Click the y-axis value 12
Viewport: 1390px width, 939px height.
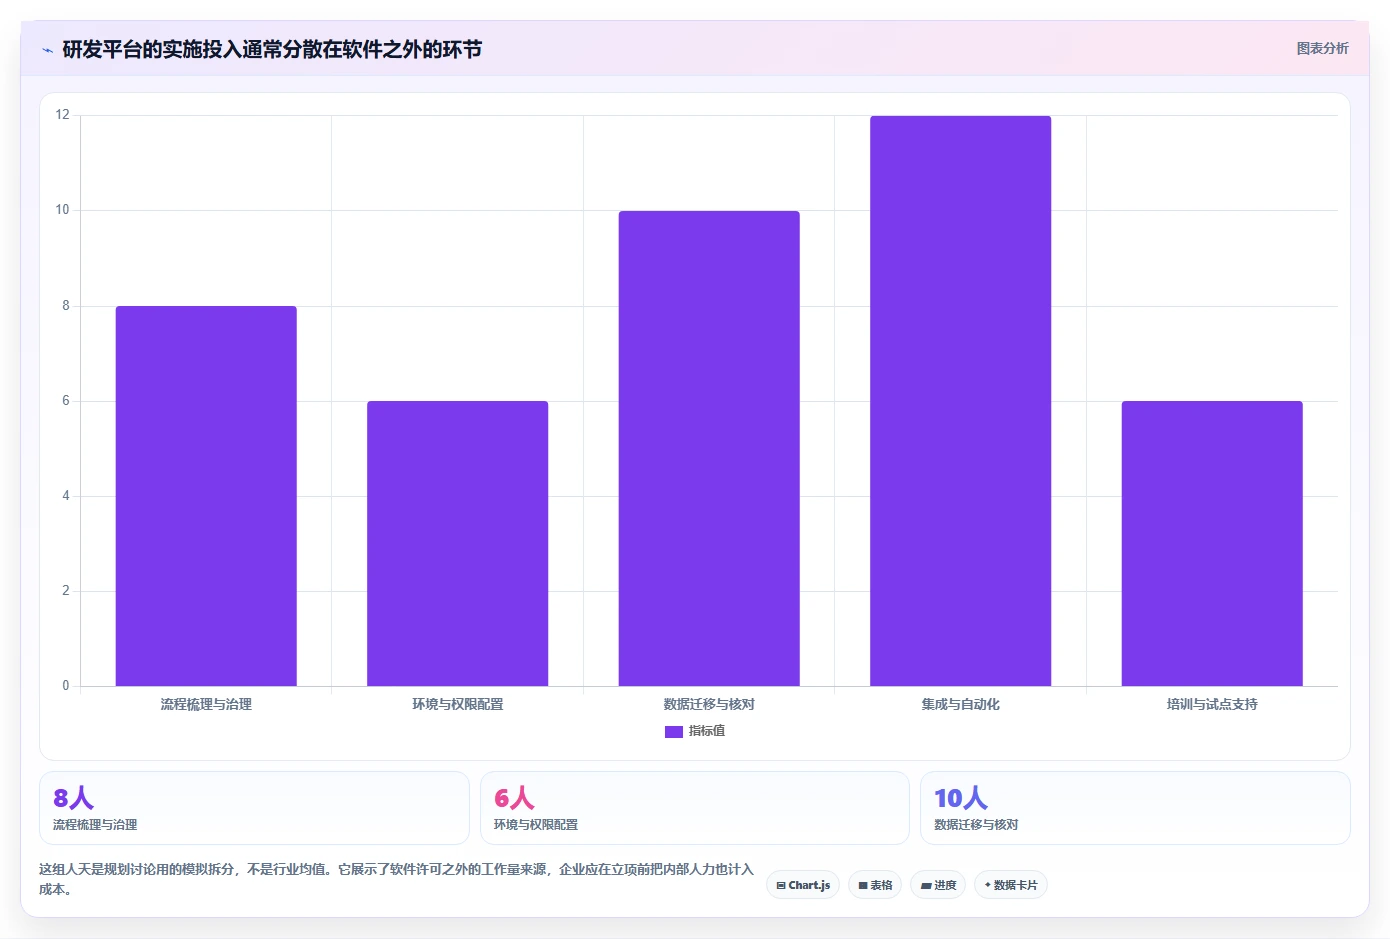click(x=63, y=115)
